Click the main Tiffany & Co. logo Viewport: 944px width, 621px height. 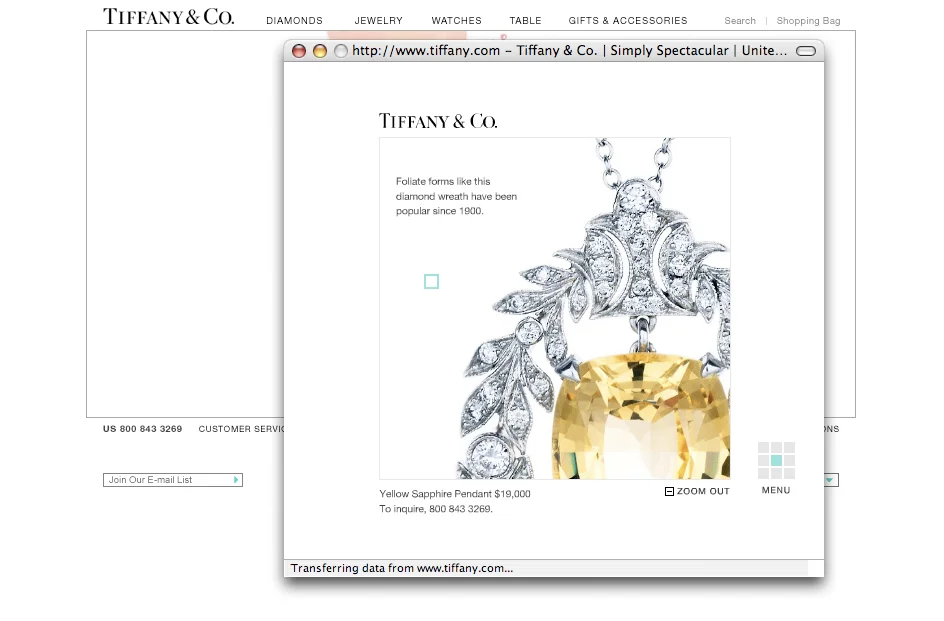pos(169,16)
